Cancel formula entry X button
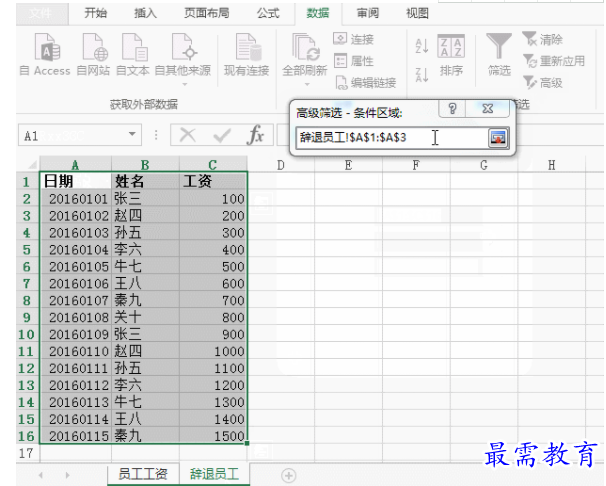606x486 pixels. click(188, 135)
